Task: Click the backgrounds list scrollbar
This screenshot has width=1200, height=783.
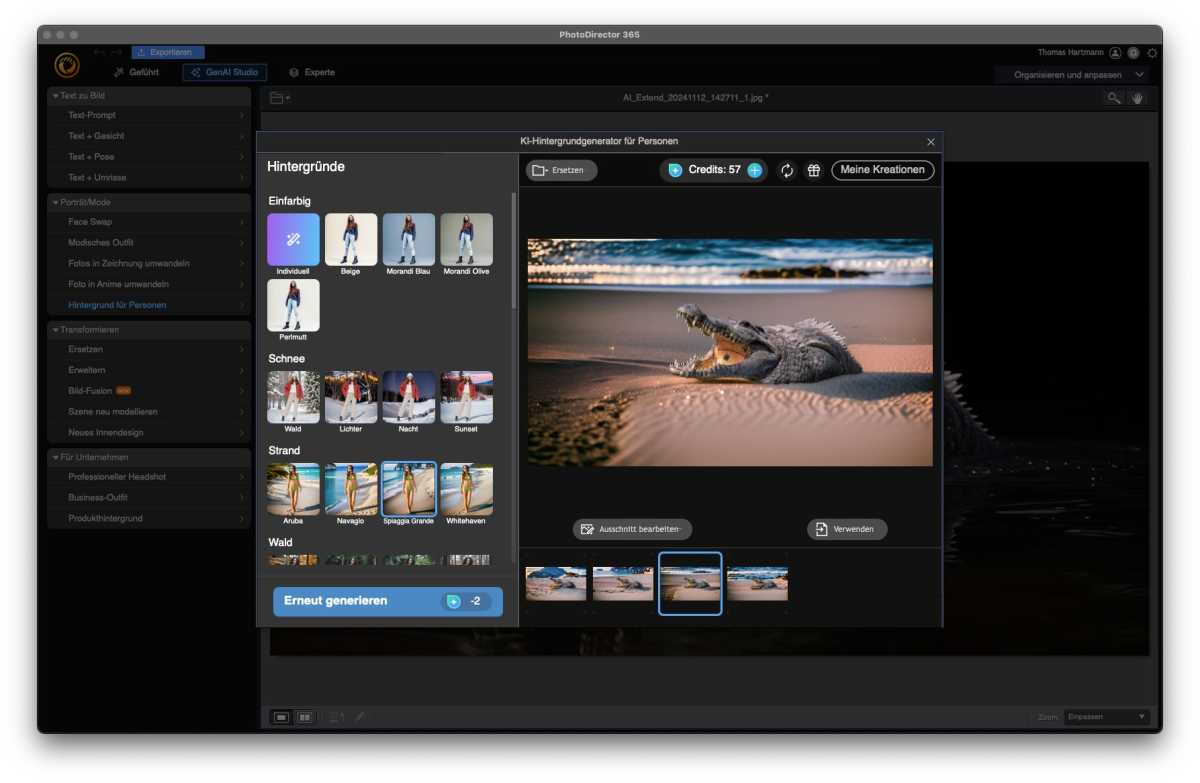Action: pyautogui.click(x=514, y=250)
